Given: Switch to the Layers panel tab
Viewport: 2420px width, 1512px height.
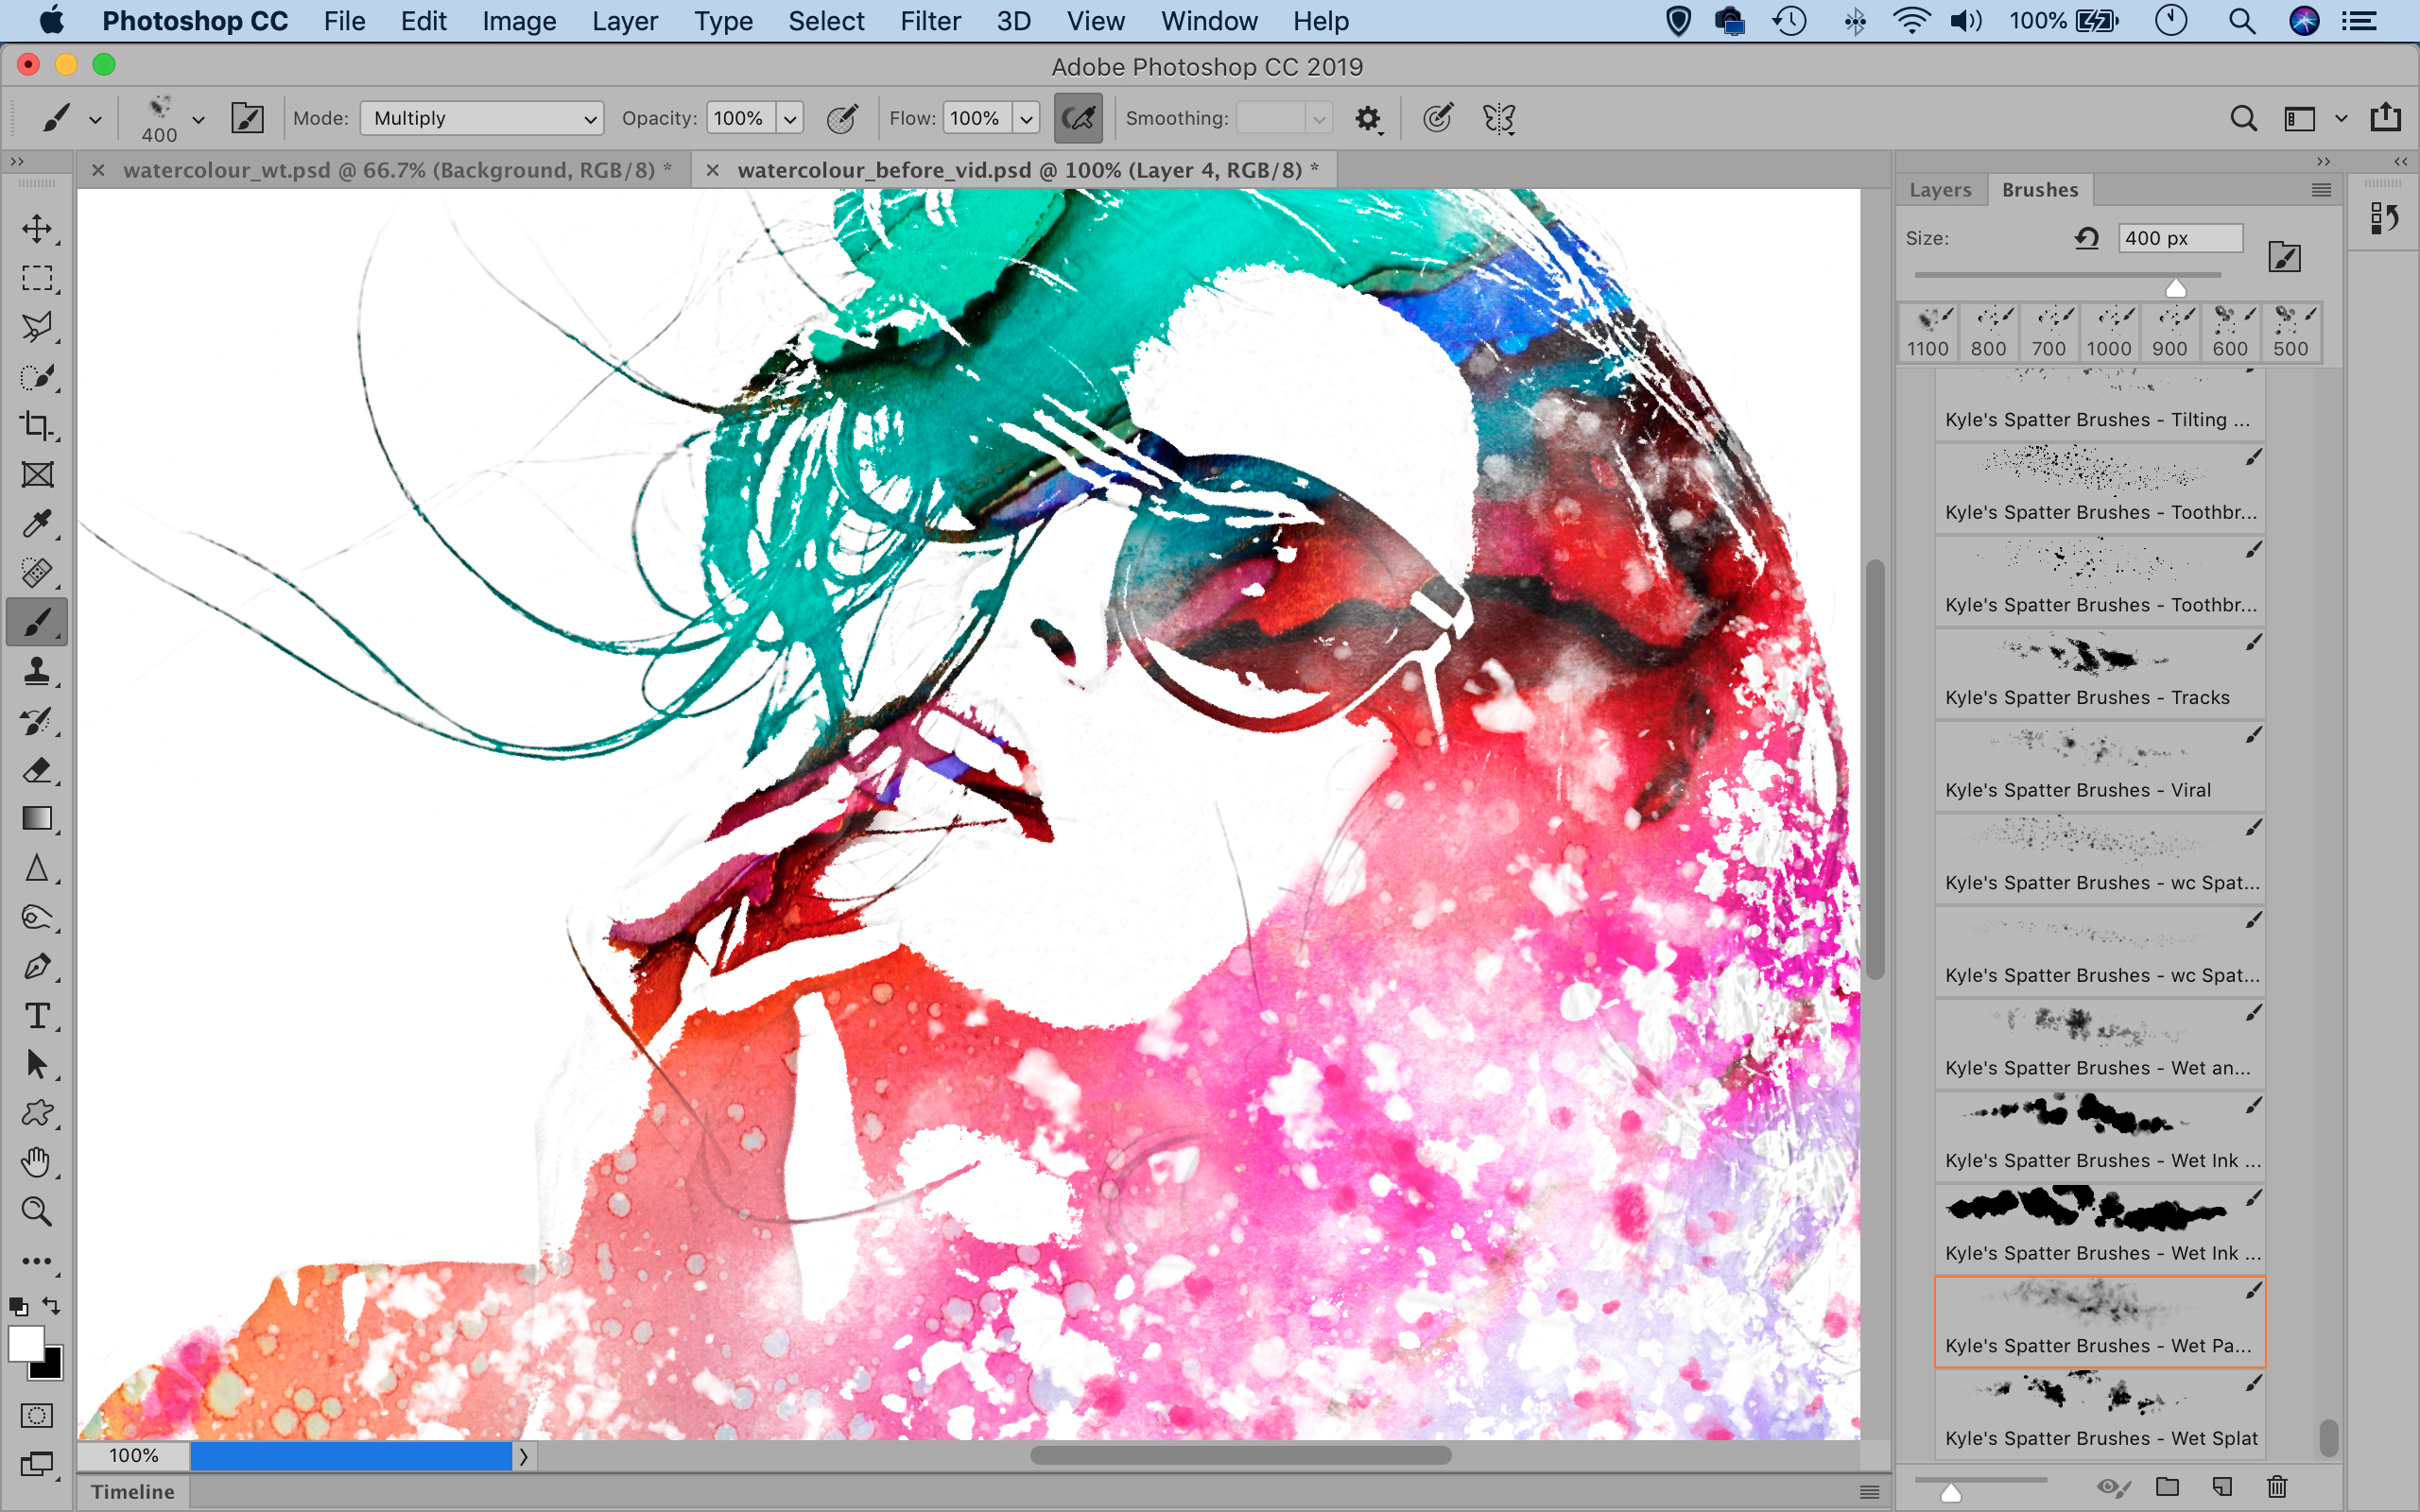Looking at the screenshot, I should click(1940, 190).
